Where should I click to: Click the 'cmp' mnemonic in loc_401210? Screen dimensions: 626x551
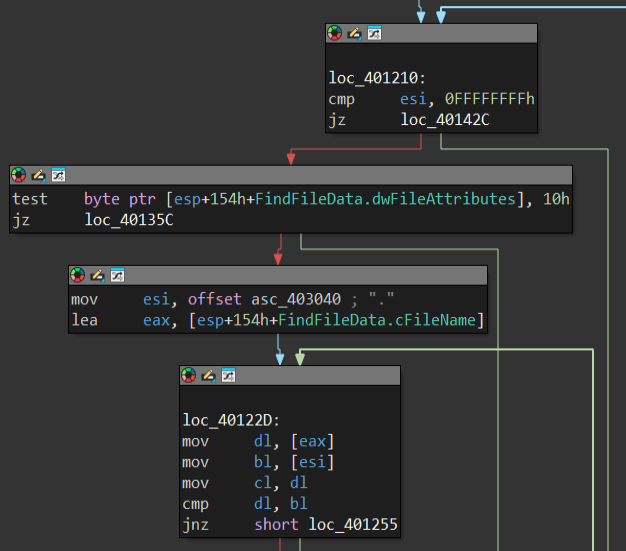point(341,99)
